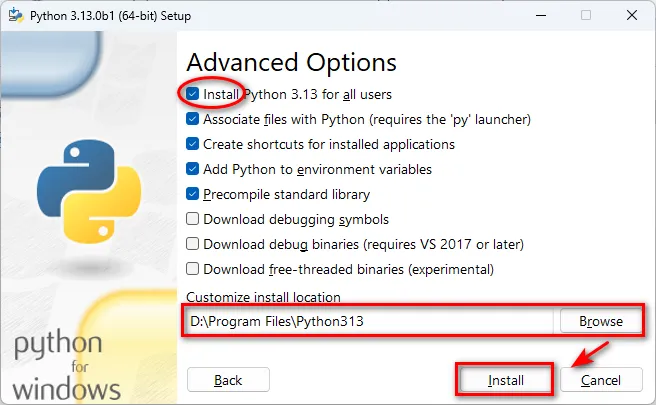The width and height of the screenshot is (656, 405).
Task: Click the Python snake logo graphic
Action: pos(89,191)
